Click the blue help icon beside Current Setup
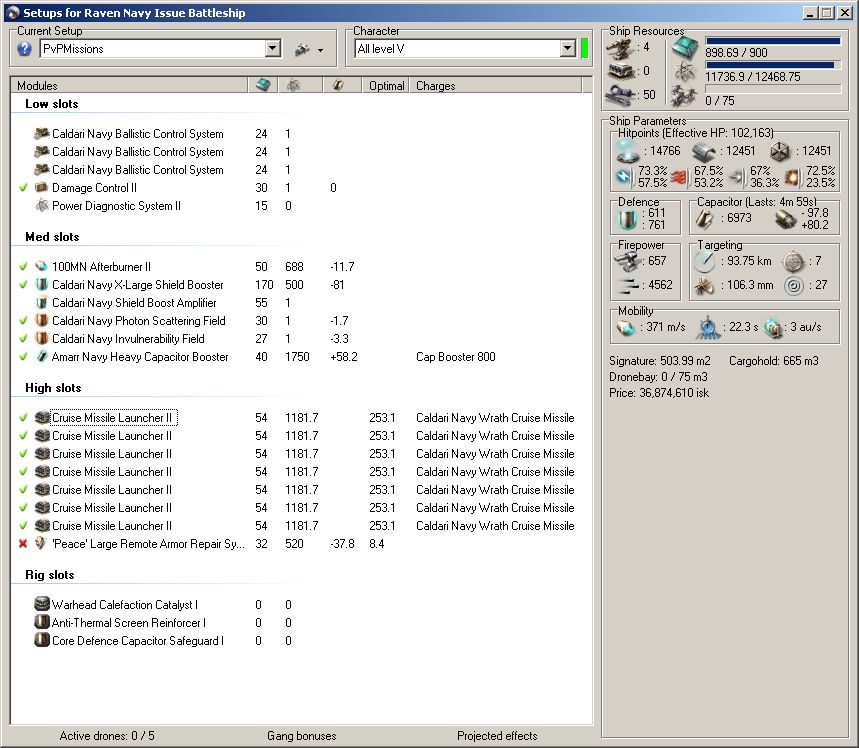This screenshot has width=859, height=748. (x=25, y=49)
